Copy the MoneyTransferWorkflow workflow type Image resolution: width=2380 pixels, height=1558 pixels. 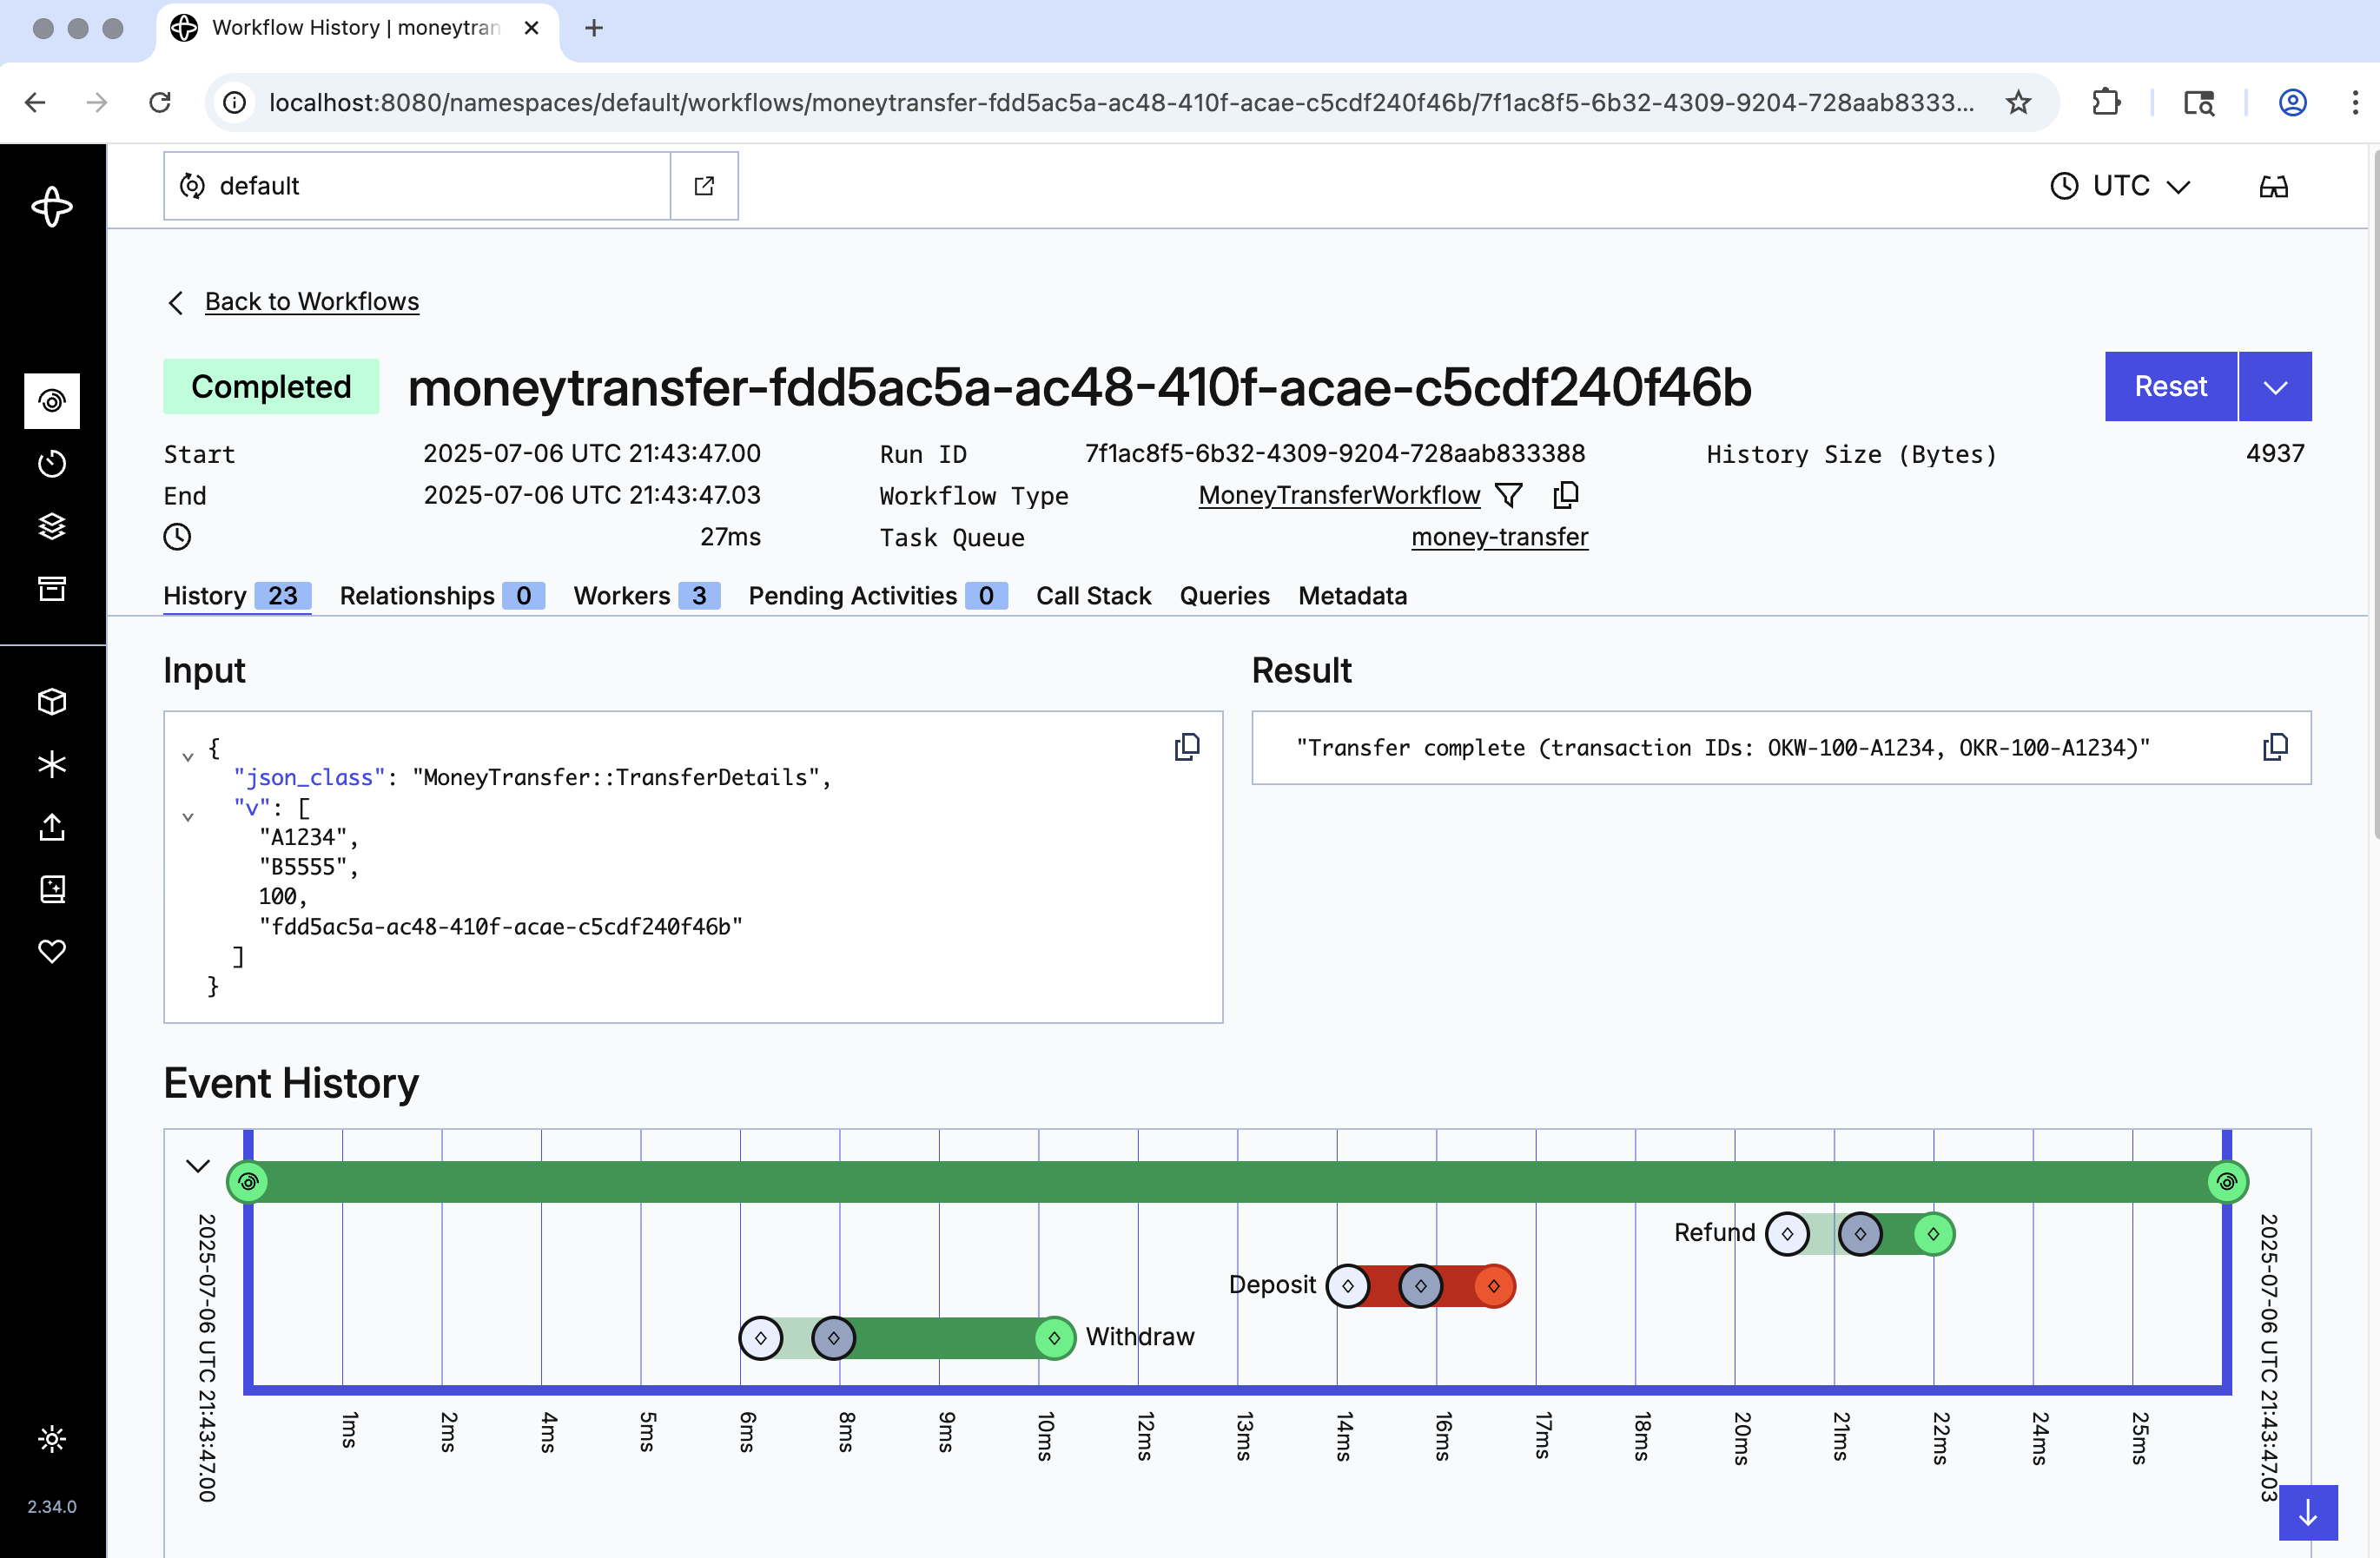pos(1566,495)
